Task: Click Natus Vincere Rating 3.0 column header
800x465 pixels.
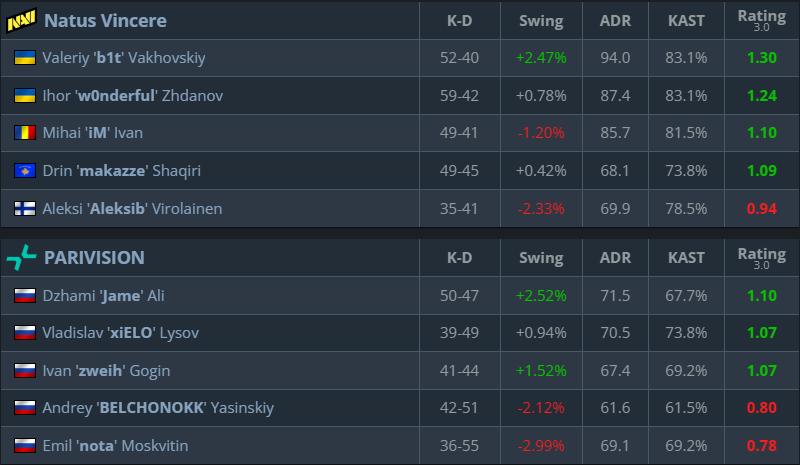Action: [761, 20]
